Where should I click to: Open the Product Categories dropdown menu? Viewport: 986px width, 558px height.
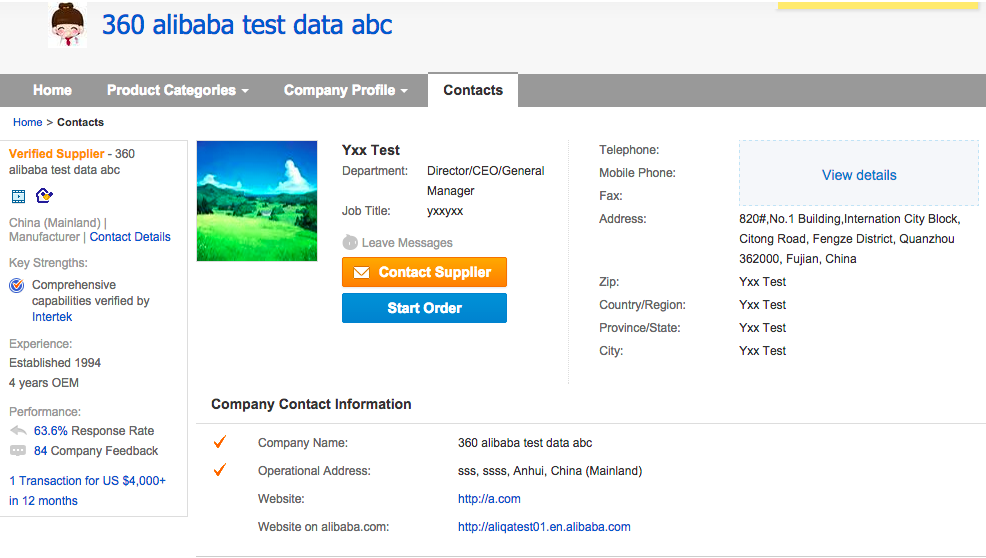coord(177,90)
